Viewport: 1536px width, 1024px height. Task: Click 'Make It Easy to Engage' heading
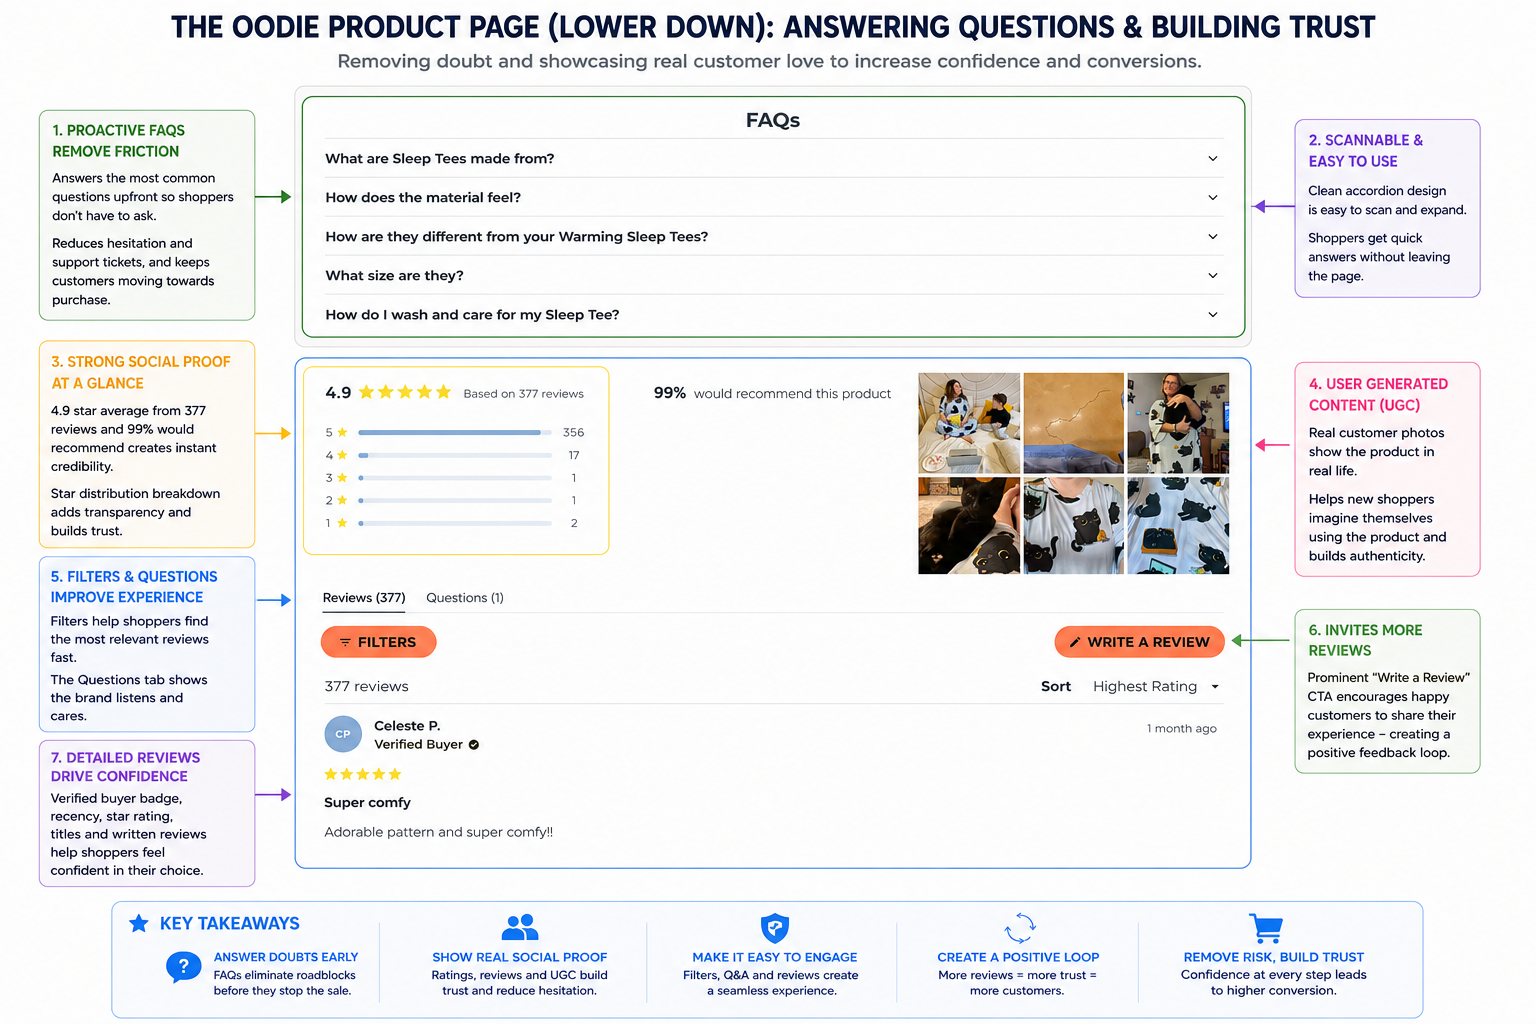pos(775,957)
